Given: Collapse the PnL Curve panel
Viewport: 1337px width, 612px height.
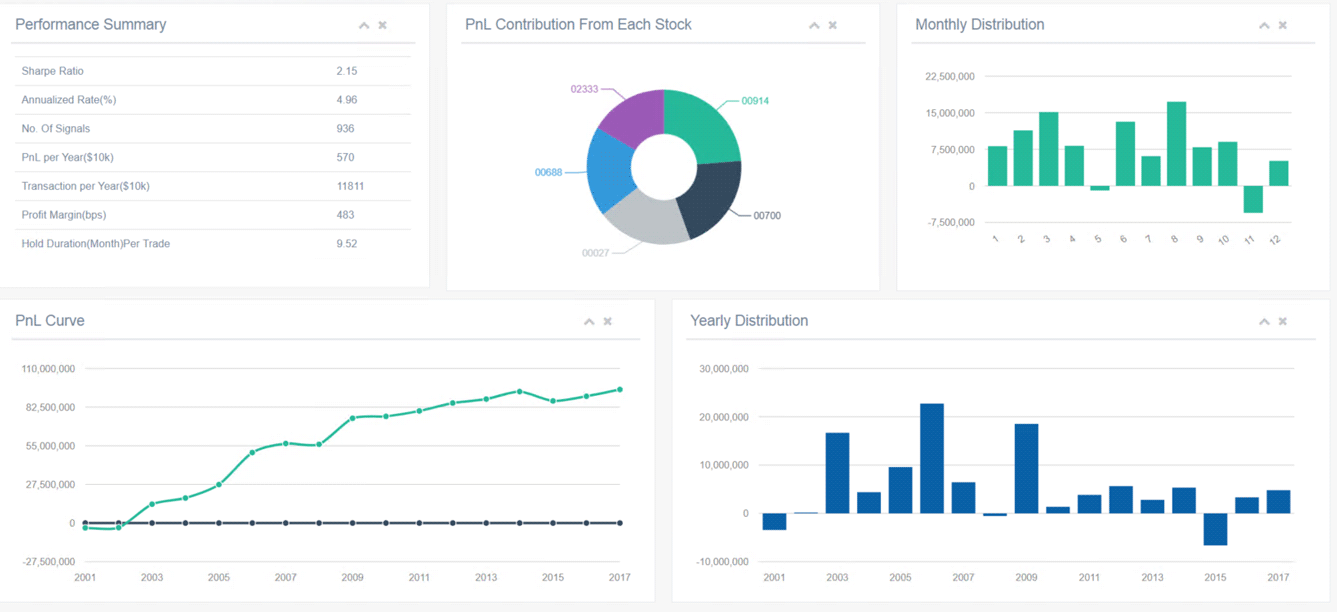Looking at the screenshot, I should coord(589,321).
